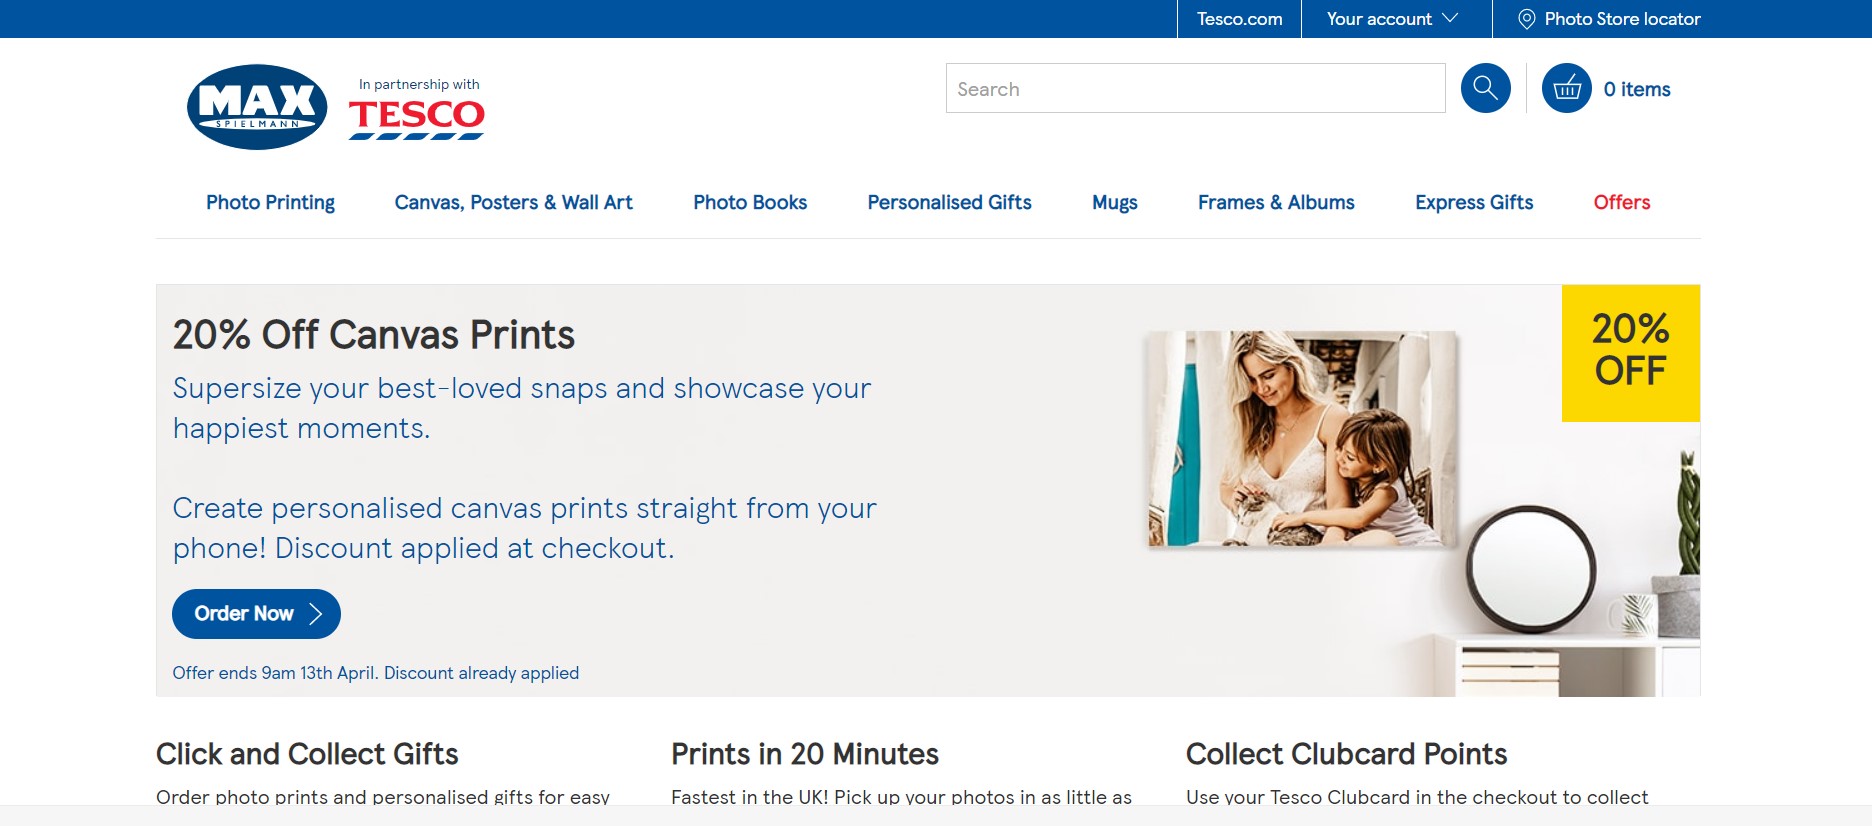
Task: Open the Frames & Albums menu
Action: click(x=1276, y=202)
